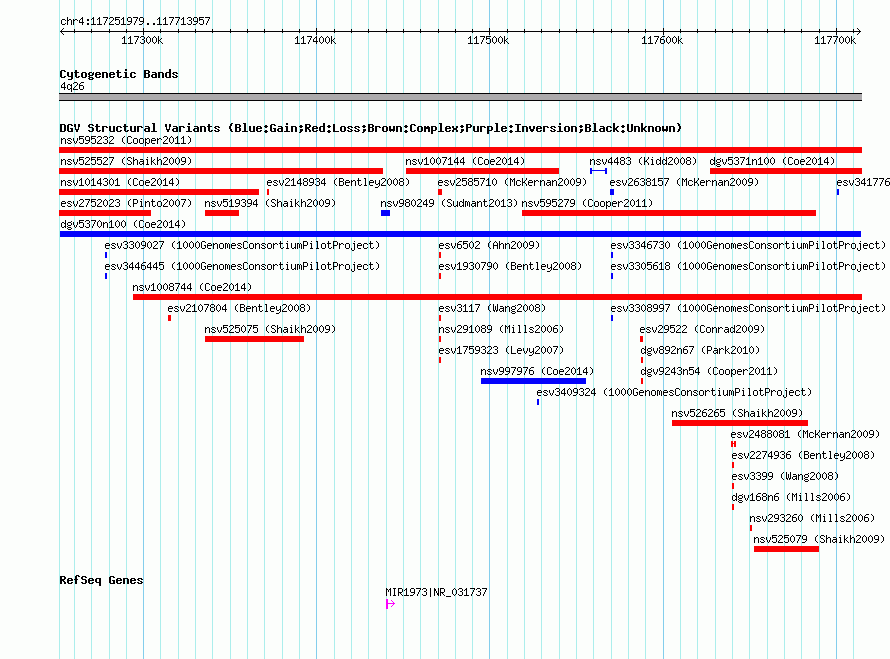
Task: Click the 117500k ruler label
Action: click(x=488, y=40)
